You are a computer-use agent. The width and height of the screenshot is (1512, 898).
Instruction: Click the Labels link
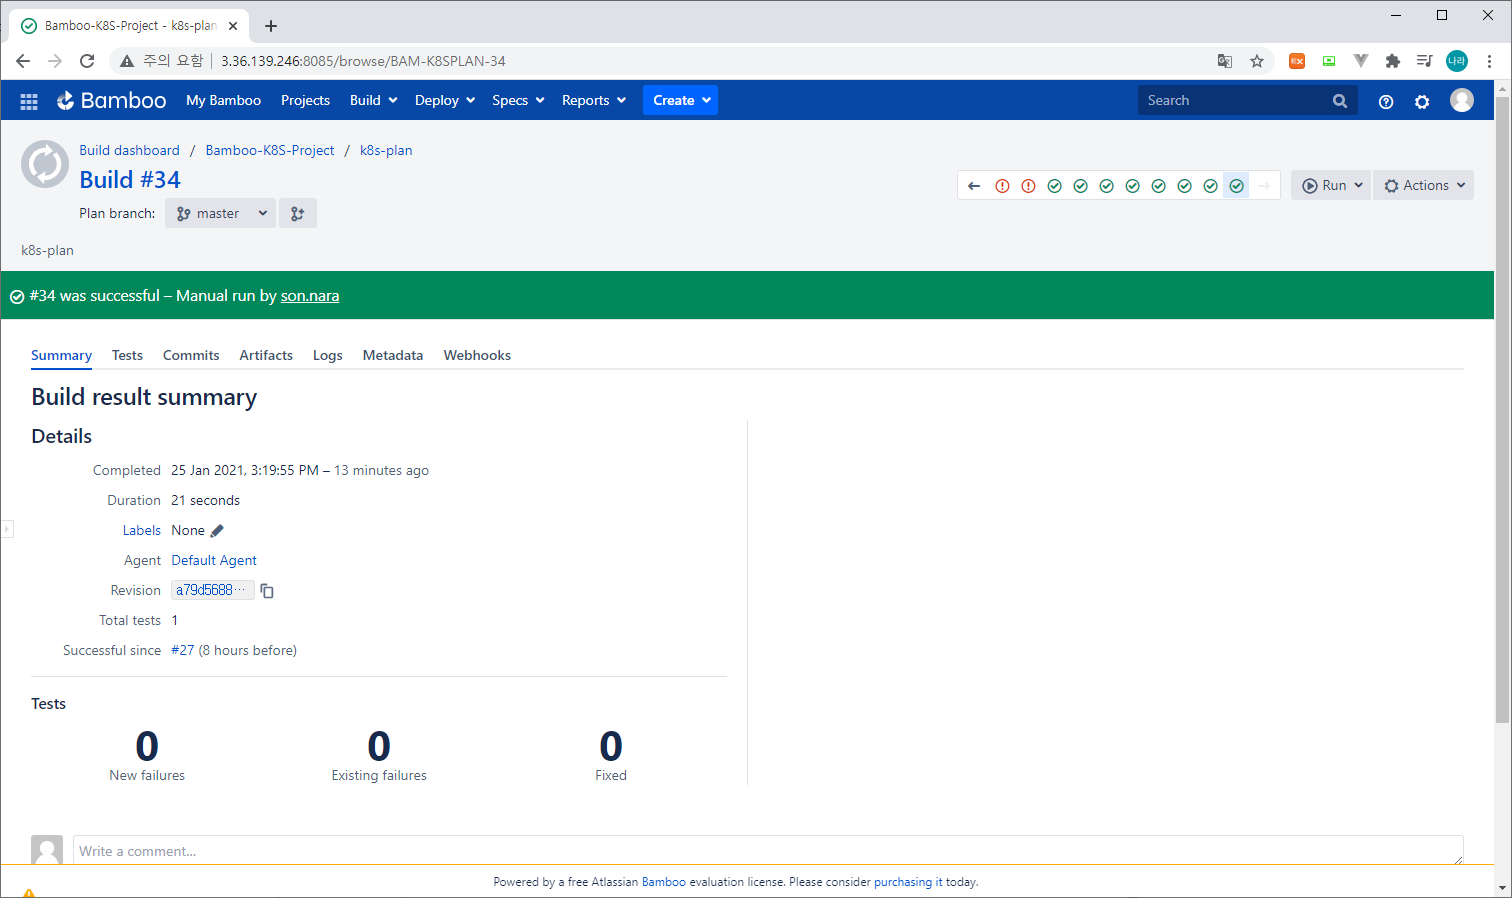(142, 531)
